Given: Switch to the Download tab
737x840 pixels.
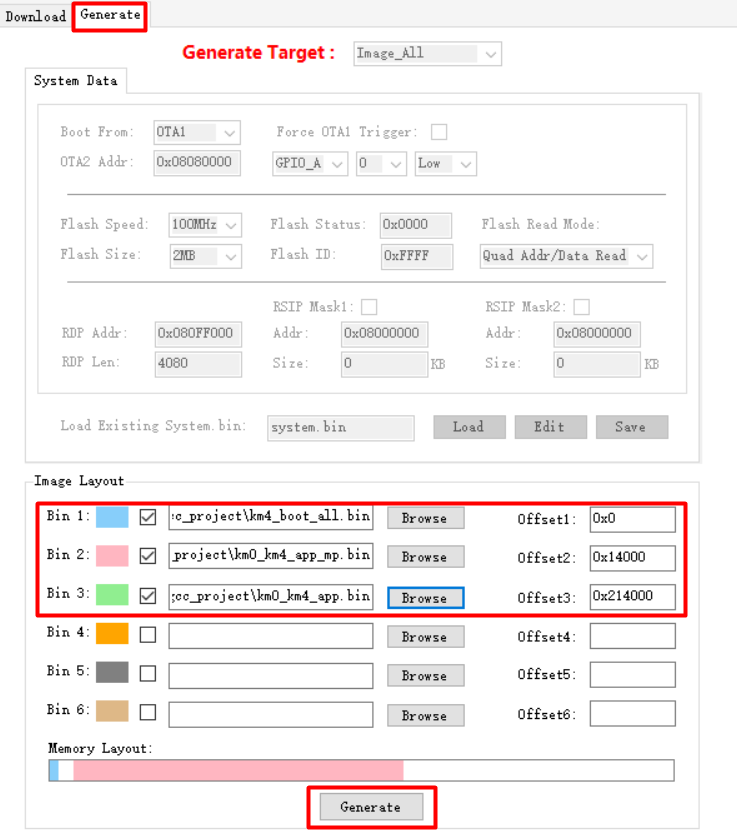Looking at the screenshot, I should (35, 16).
